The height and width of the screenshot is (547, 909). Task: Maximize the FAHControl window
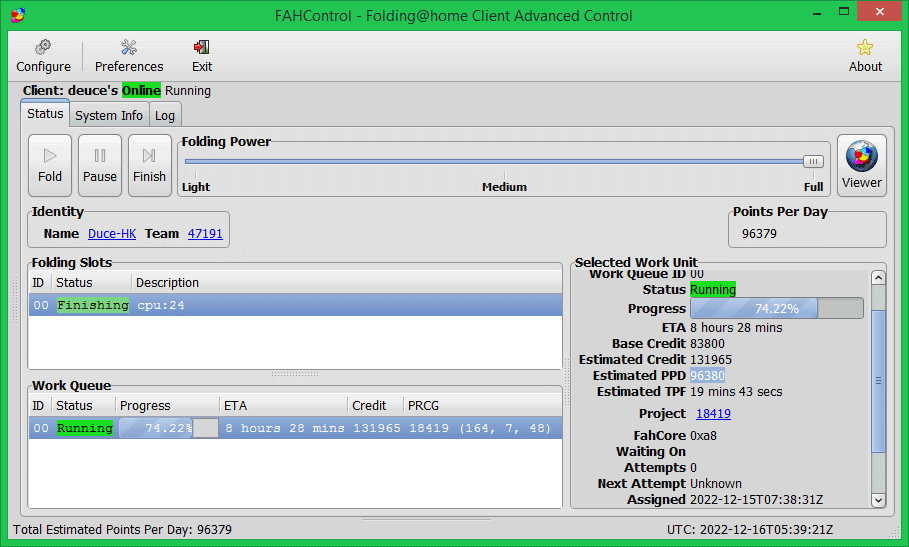(x=843, y=12)
